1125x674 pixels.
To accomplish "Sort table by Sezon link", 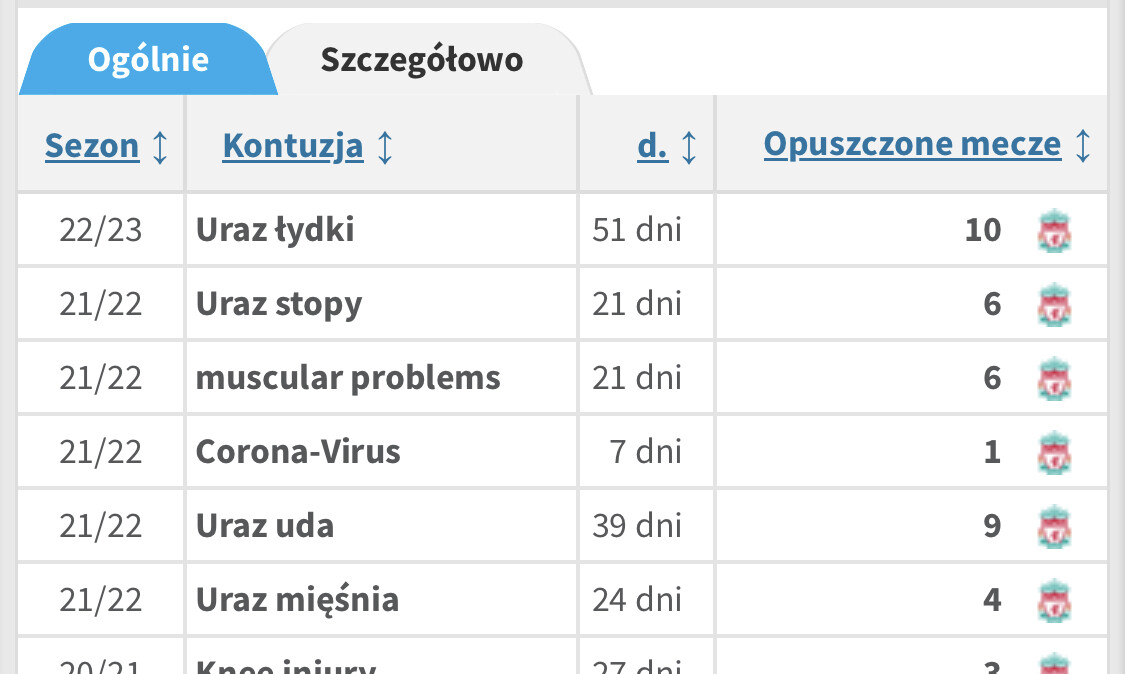I will click(x=92, y=147).
